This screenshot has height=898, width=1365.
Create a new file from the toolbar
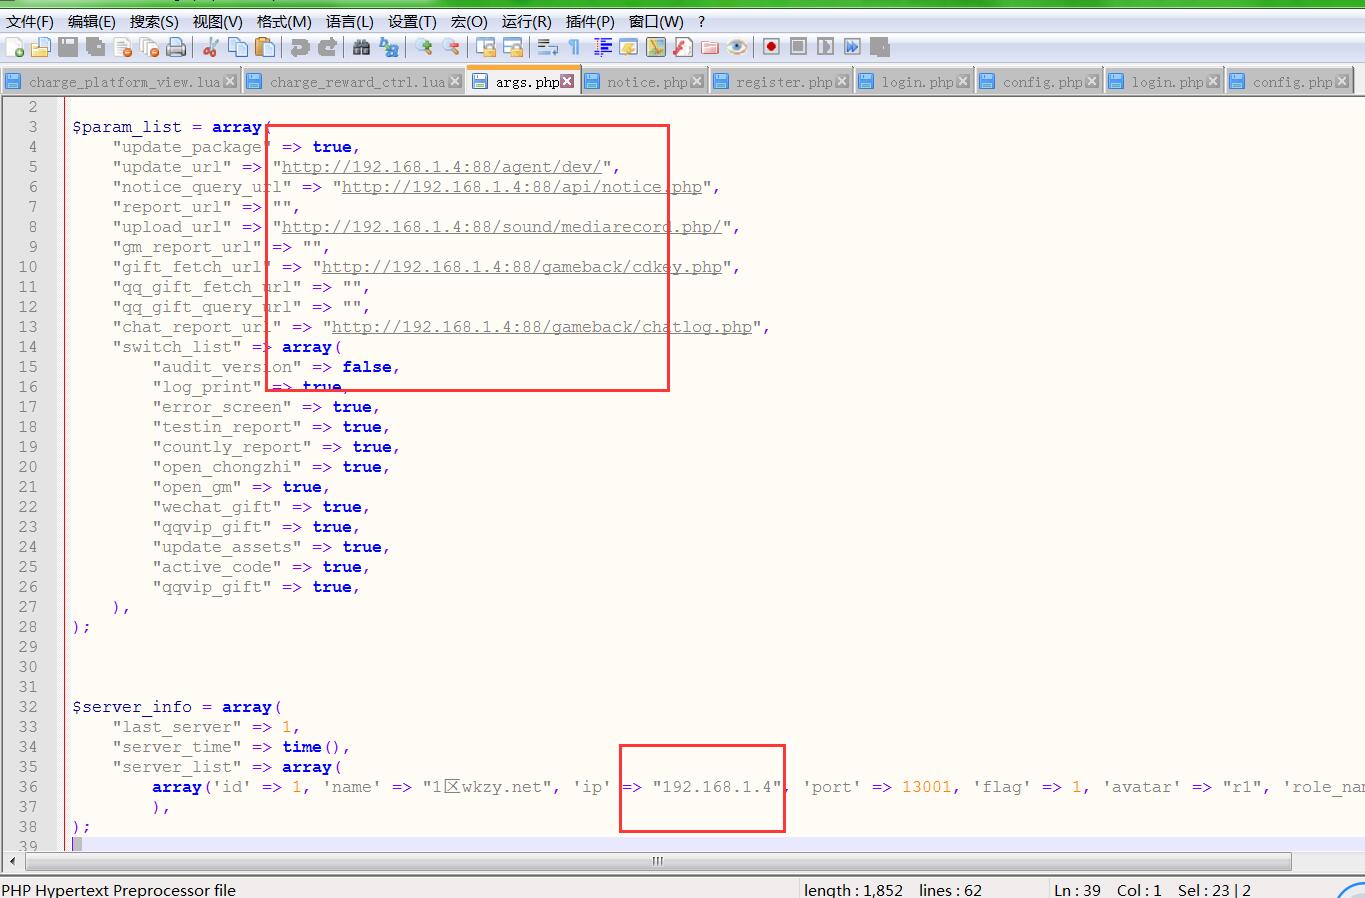[15, 47]
